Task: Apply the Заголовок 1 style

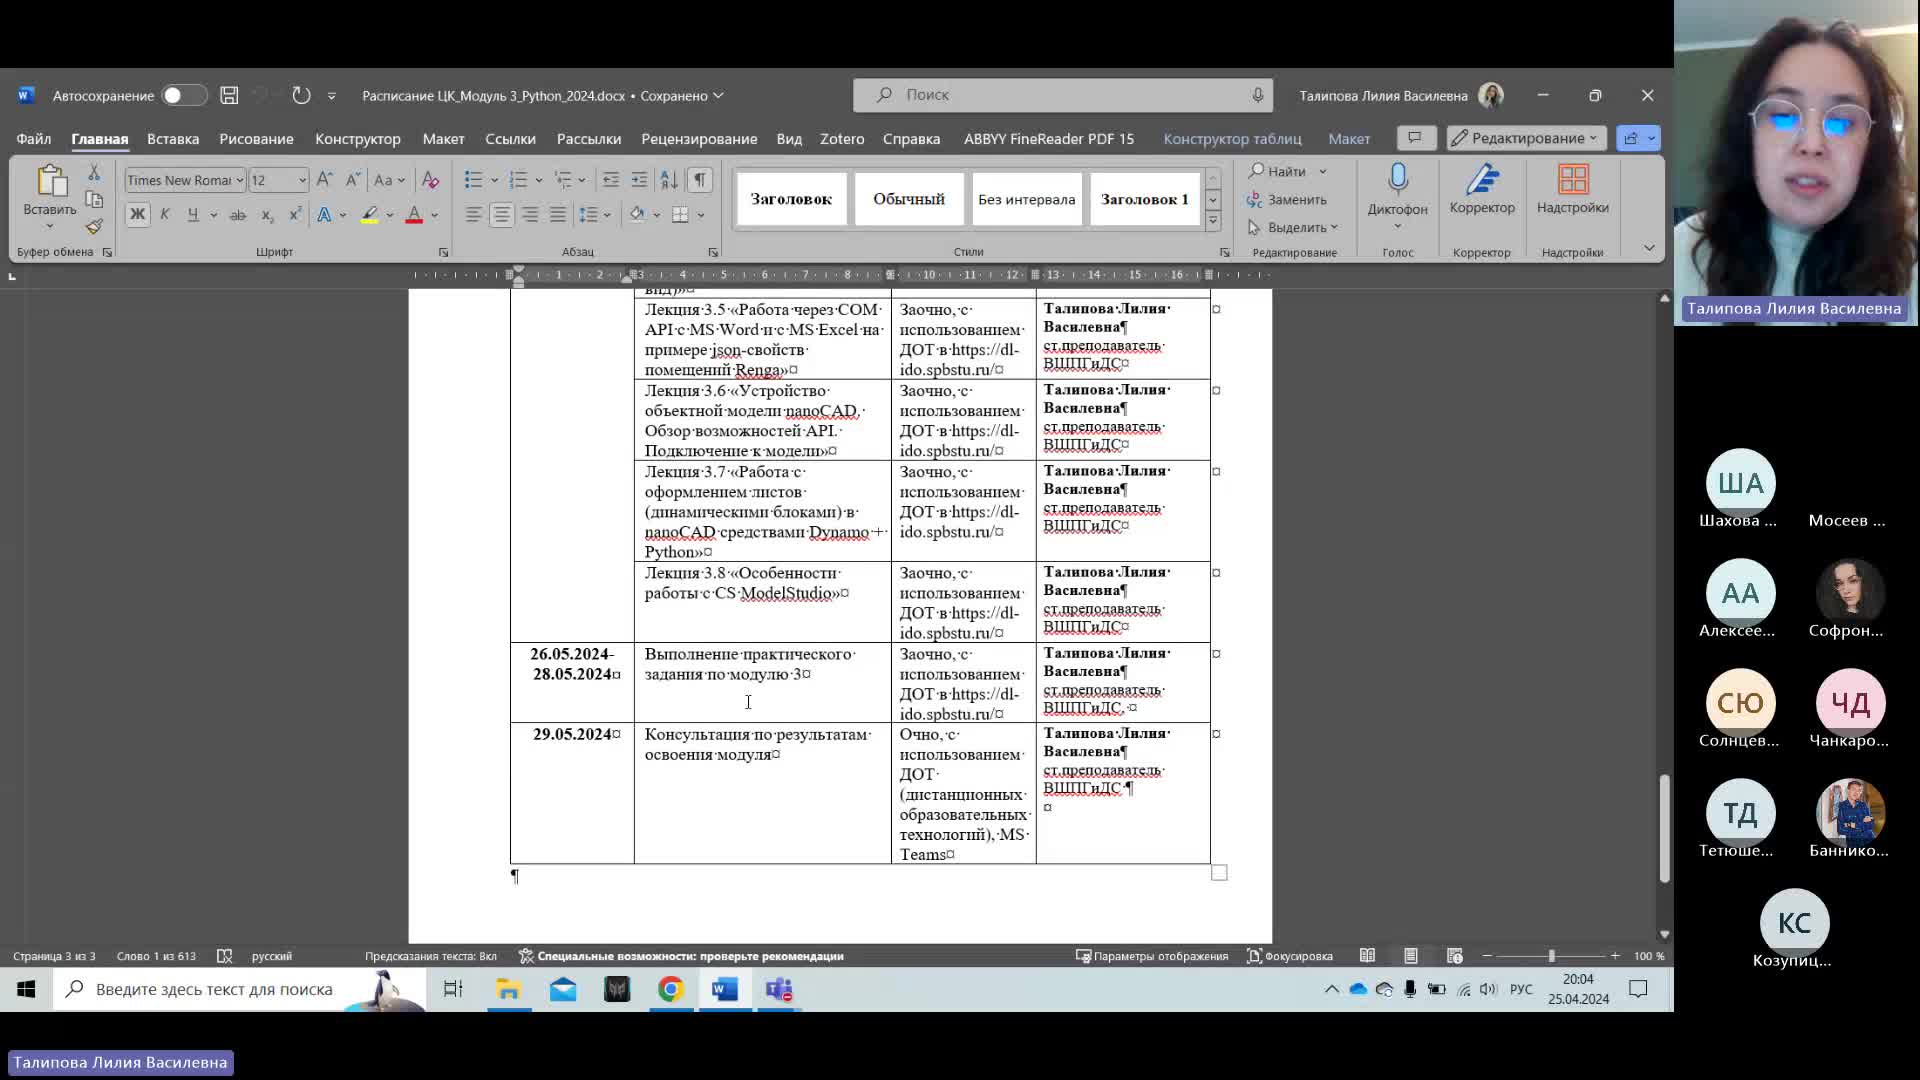Action: pos(1145,199)
